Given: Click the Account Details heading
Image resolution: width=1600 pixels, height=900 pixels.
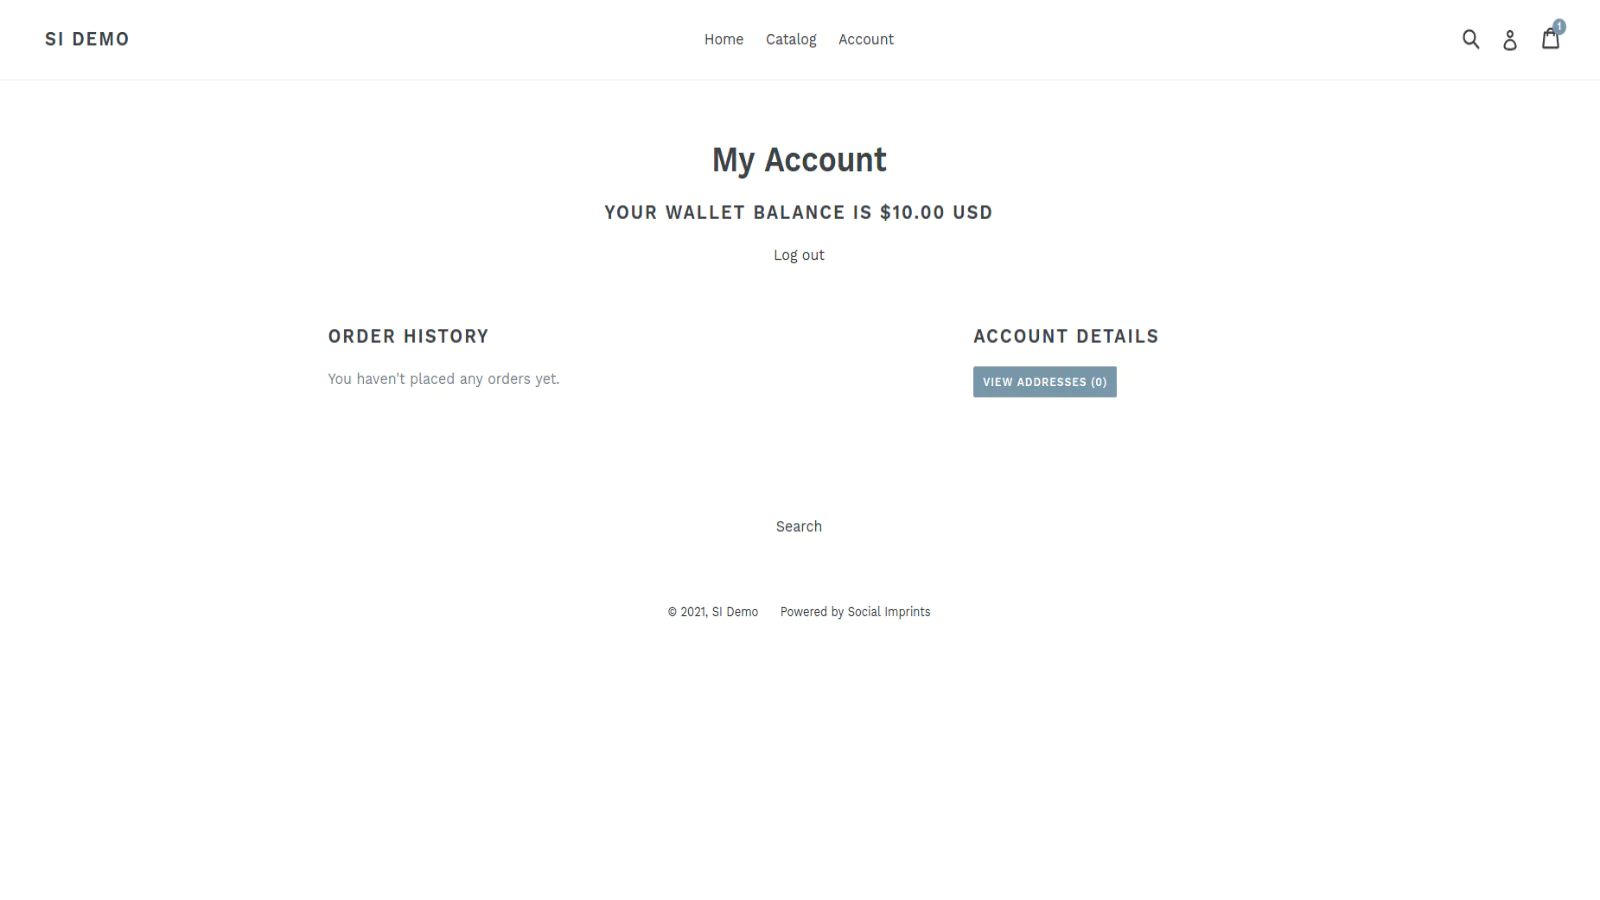Looking at the screenshot, I should [1066, 336].
